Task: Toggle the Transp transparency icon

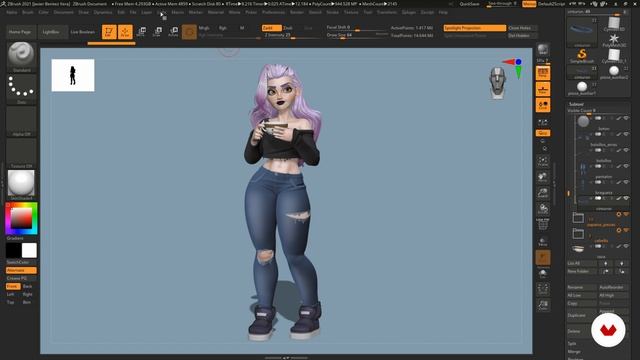Action: click(x=542, y=241)
